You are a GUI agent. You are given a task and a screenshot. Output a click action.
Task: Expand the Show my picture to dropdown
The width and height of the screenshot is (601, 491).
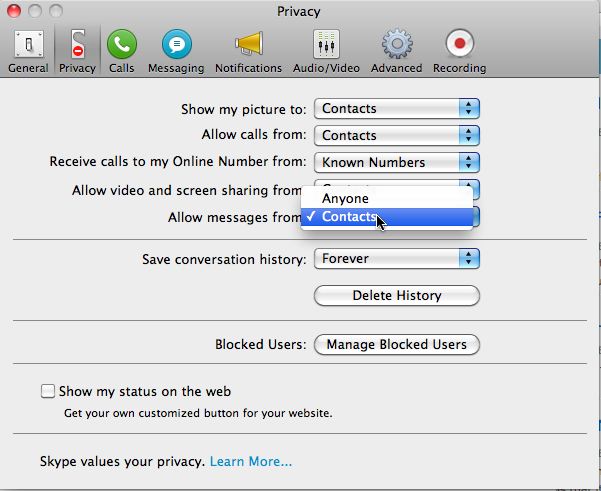(x=397, y=109)
